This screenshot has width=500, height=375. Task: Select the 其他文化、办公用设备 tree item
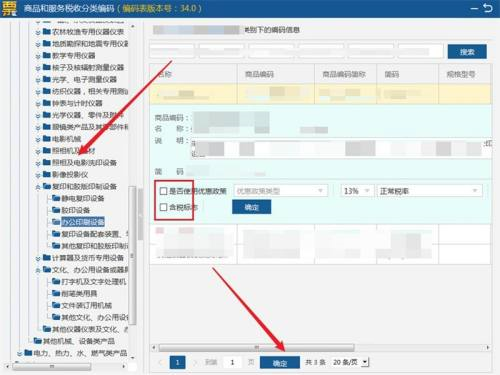(x=95, y=317)
